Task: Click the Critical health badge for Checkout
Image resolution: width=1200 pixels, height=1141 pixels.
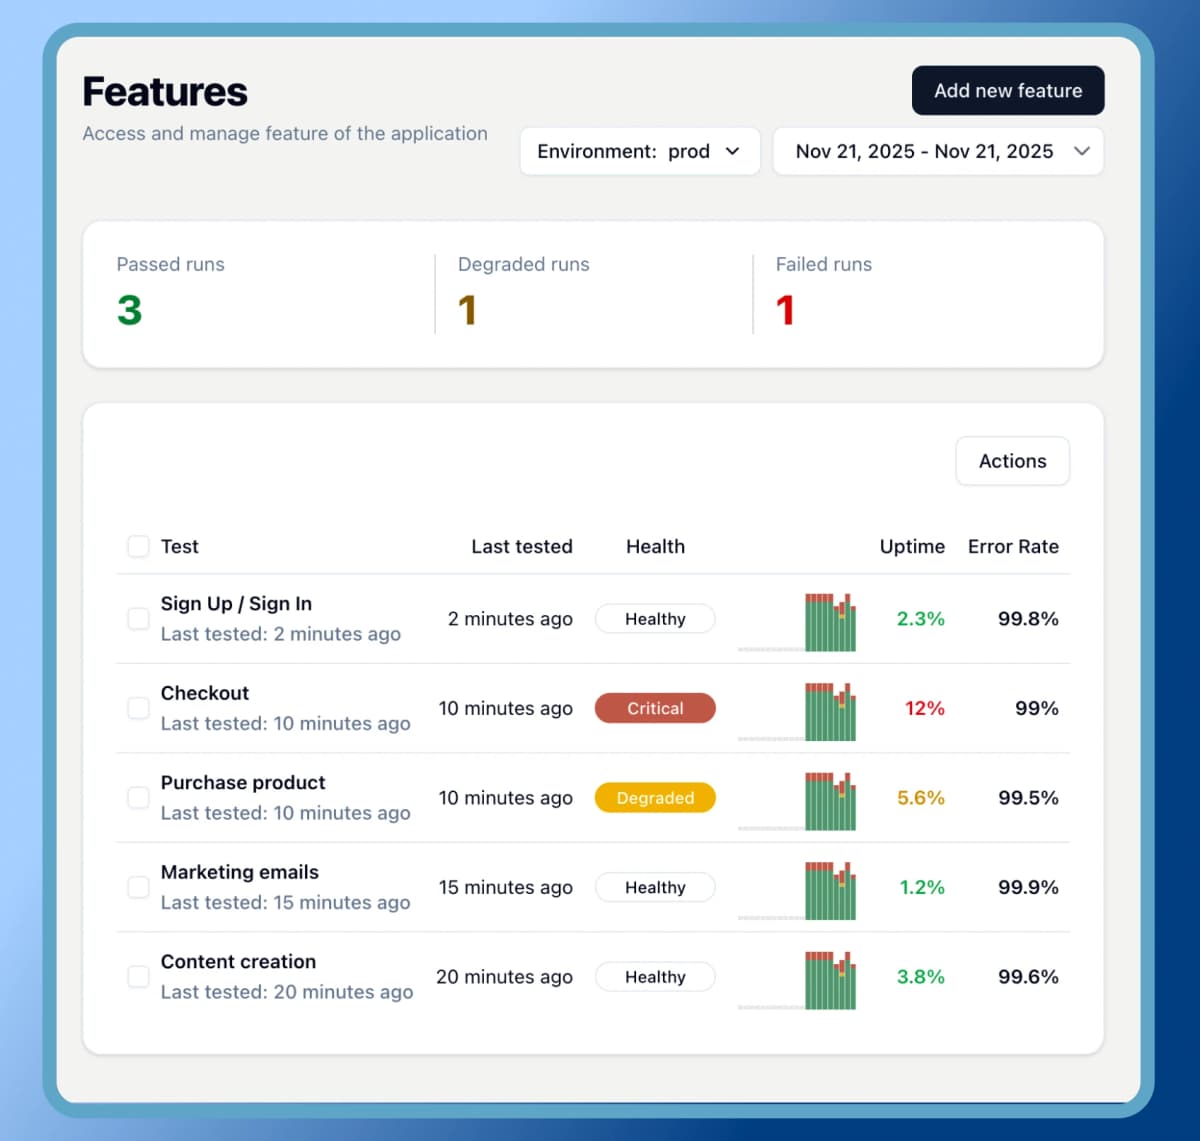Action: click(x=655, y=708)
